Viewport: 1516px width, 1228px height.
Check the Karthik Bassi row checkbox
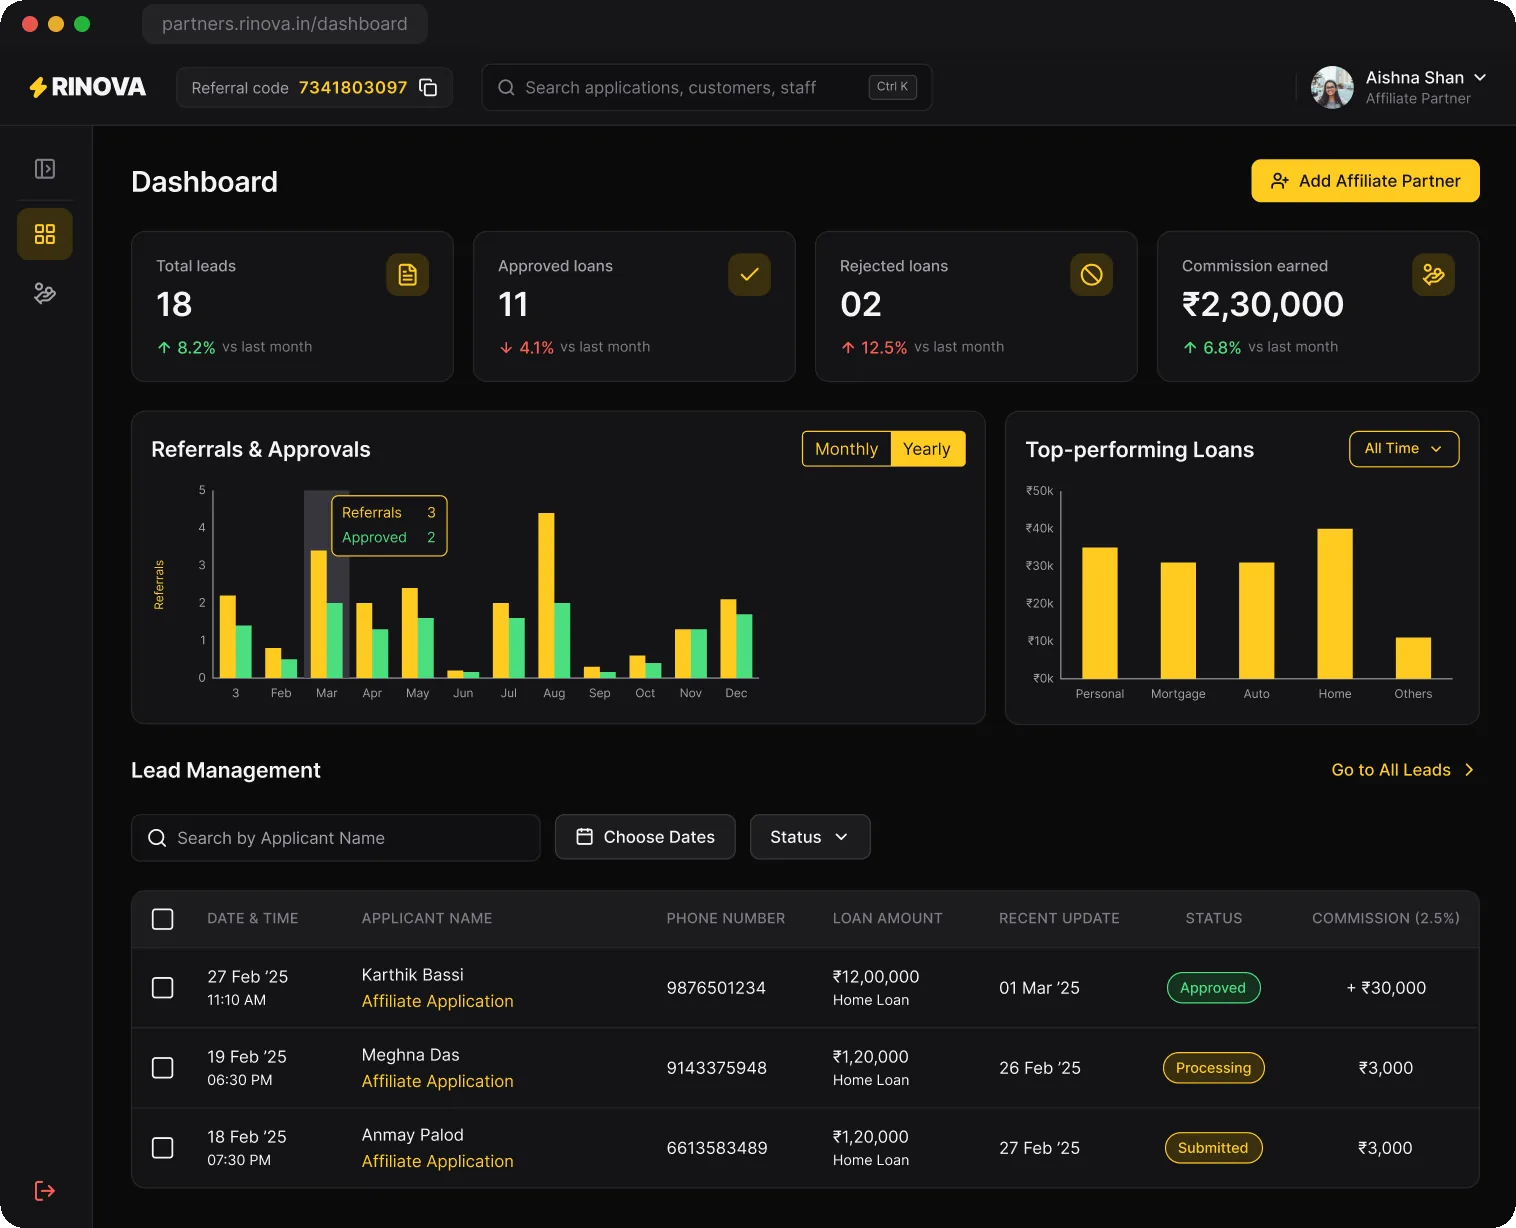point(162,988)
